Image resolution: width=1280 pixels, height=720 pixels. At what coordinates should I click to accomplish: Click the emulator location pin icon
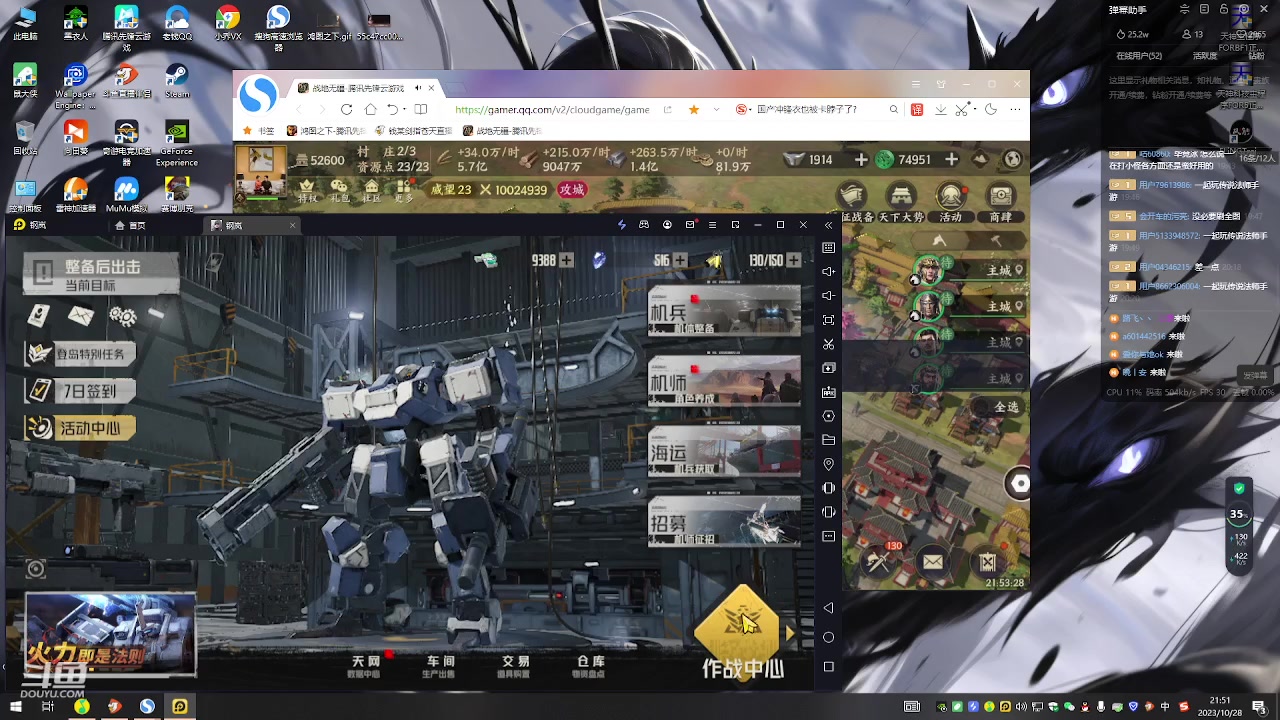click(x=828, y=464)
